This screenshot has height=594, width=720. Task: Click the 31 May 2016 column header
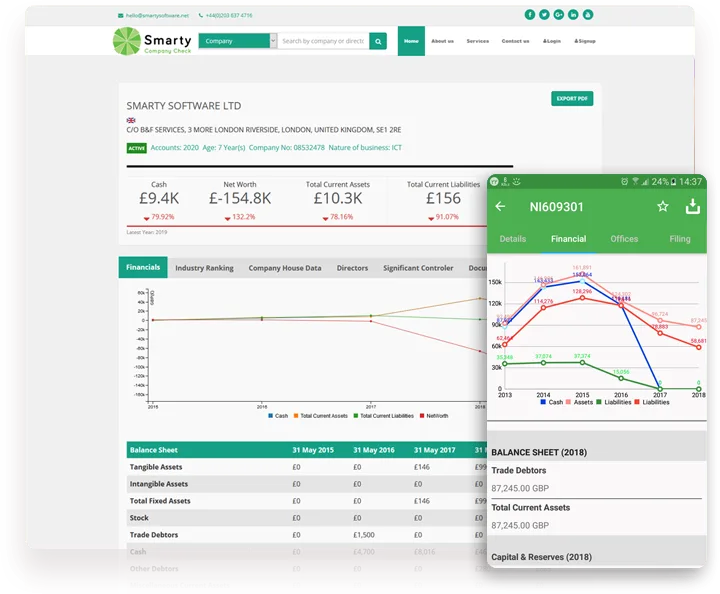(x=374, y=450)
